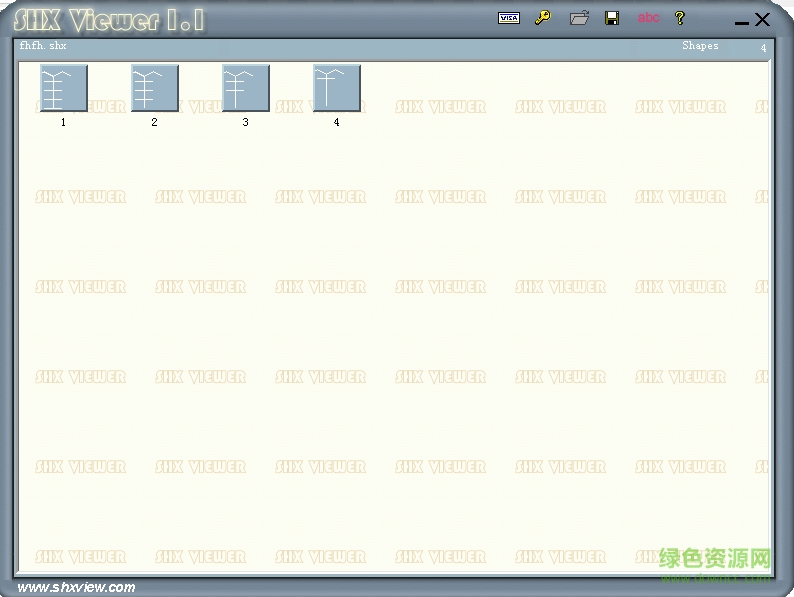Click the VISA purchase icon
This screenshot has width=794, height=597.
509,18
